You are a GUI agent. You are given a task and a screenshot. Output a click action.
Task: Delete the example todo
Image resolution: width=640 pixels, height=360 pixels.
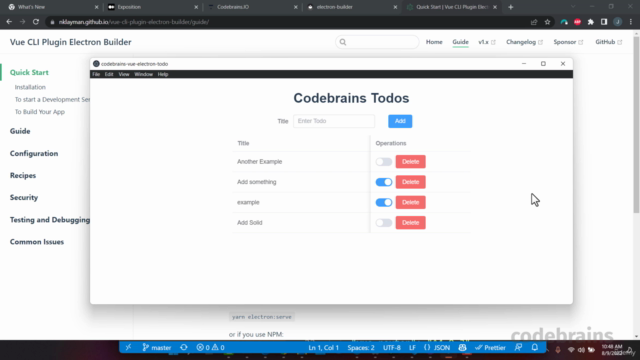coord(410,202)
